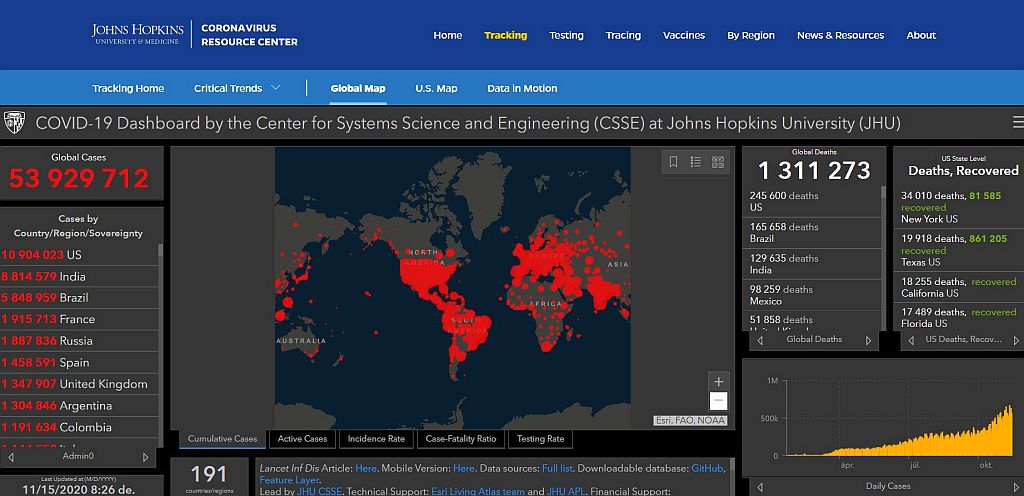This screenshot has height=496, width=1024.
Task: Open the By Region menu item
Action: [x=751, y=35]
